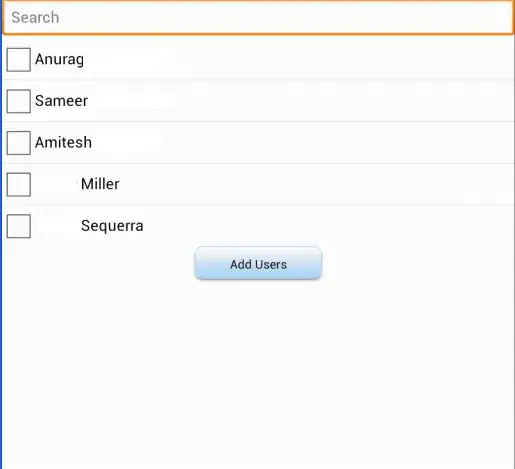Image resolution: width=515 pixels, height=469 pixels.
Task: Focus the Search input field
Action: 258,17
